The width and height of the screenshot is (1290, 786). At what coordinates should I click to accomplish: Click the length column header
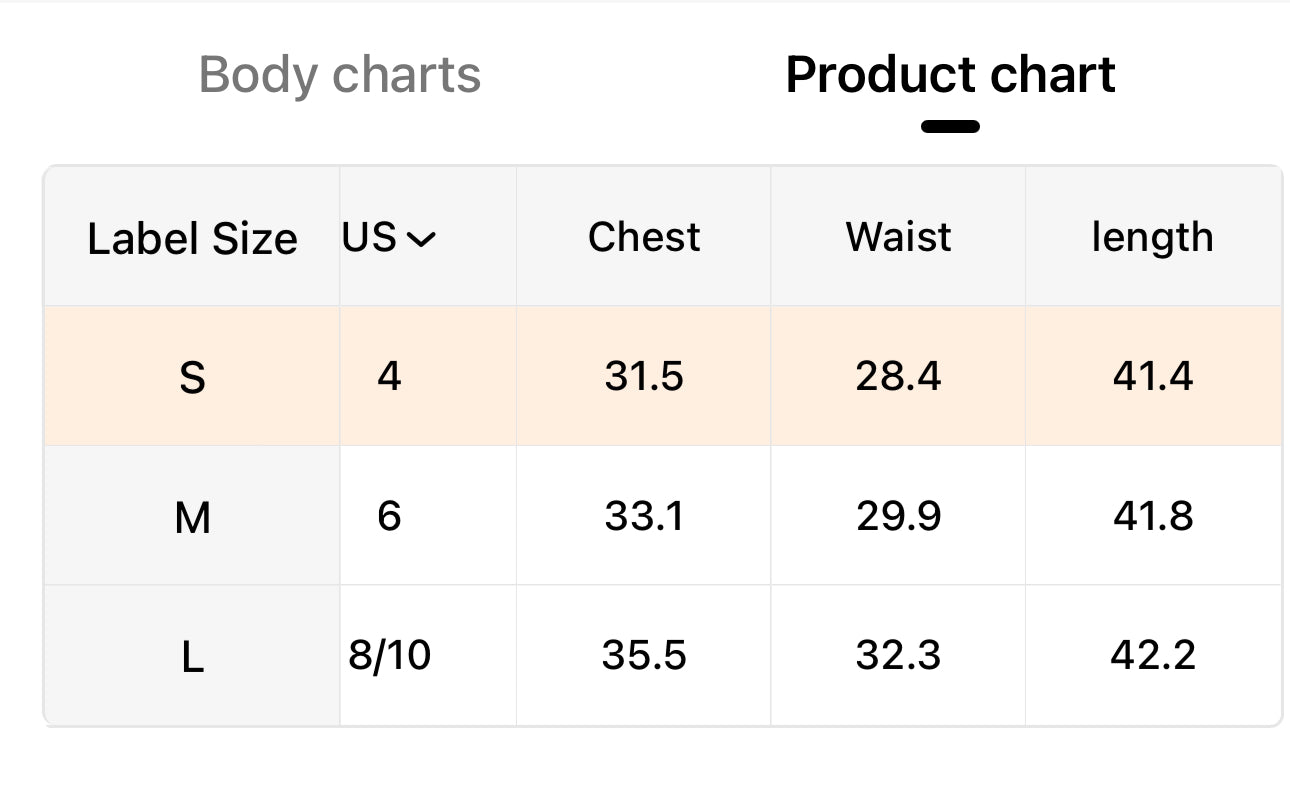tap(1152, 237)
